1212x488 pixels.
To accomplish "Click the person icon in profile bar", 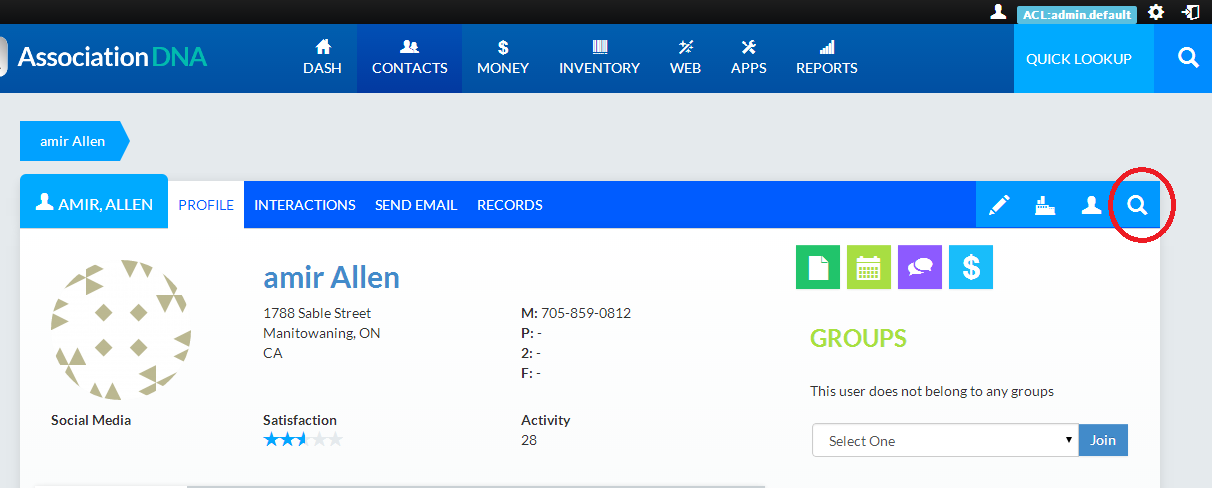I will click(x=1091, y=205).
